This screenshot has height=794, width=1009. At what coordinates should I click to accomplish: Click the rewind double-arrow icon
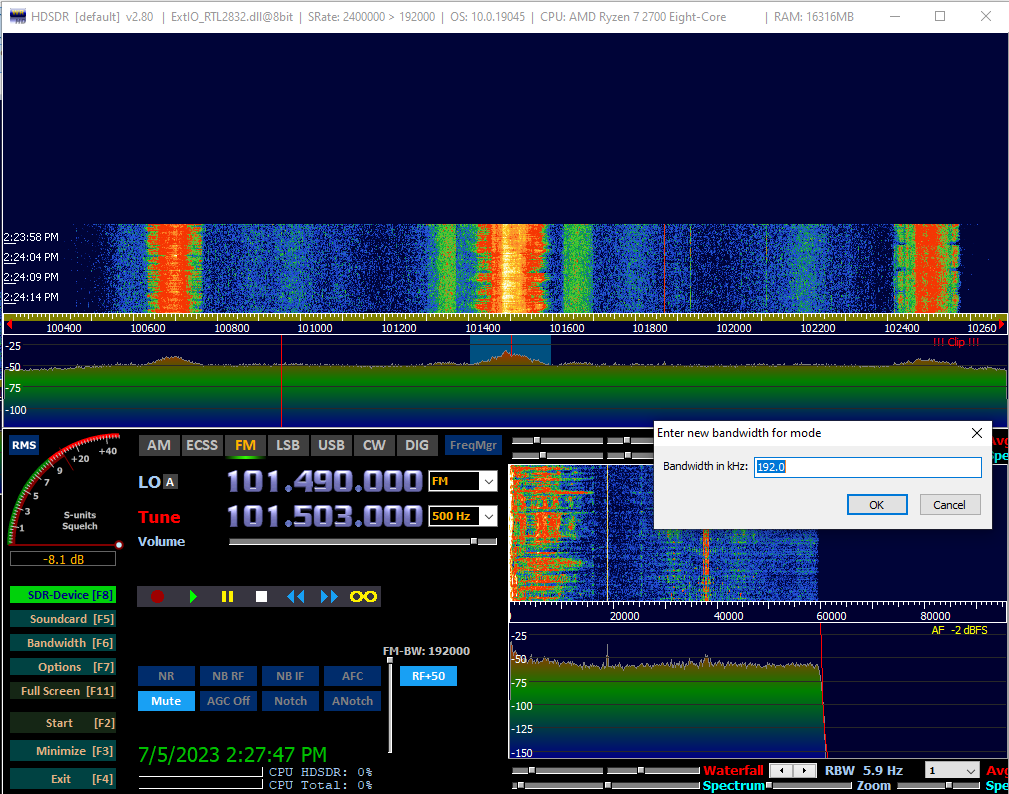coord(295,596)
